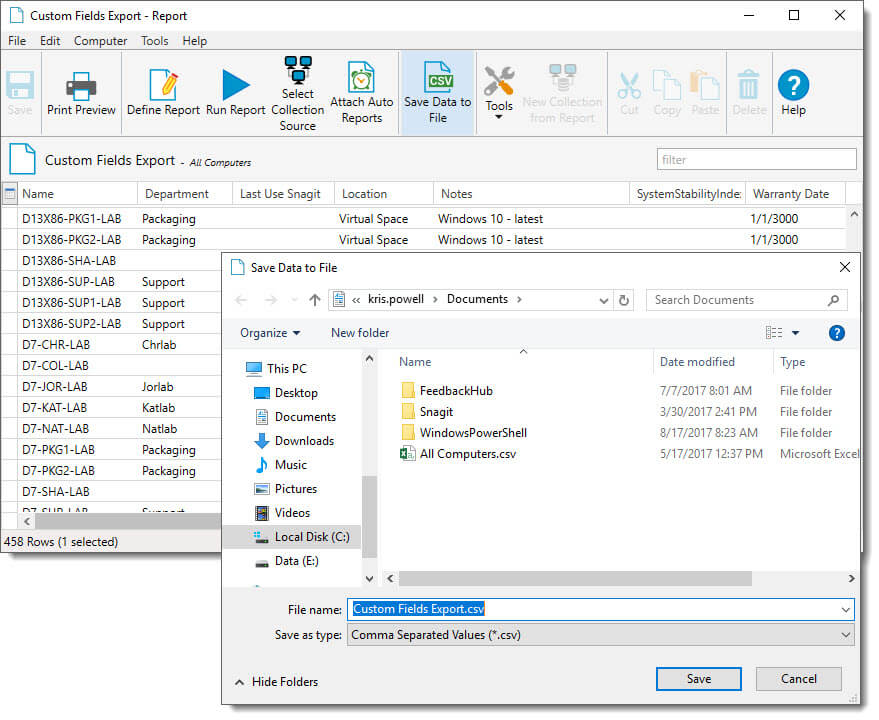The height and width of the screenshot is (720, 879).
Task: Open File menu
Action: [x=17, y=41]
